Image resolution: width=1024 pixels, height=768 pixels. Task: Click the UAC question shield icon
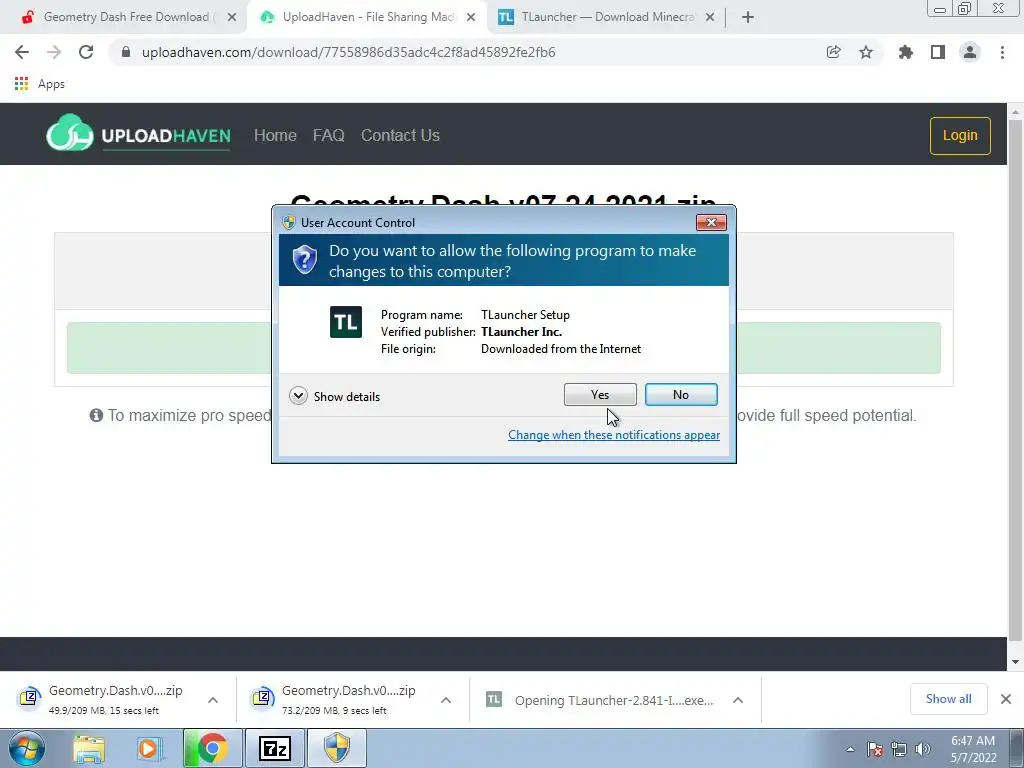coord(304,260)
